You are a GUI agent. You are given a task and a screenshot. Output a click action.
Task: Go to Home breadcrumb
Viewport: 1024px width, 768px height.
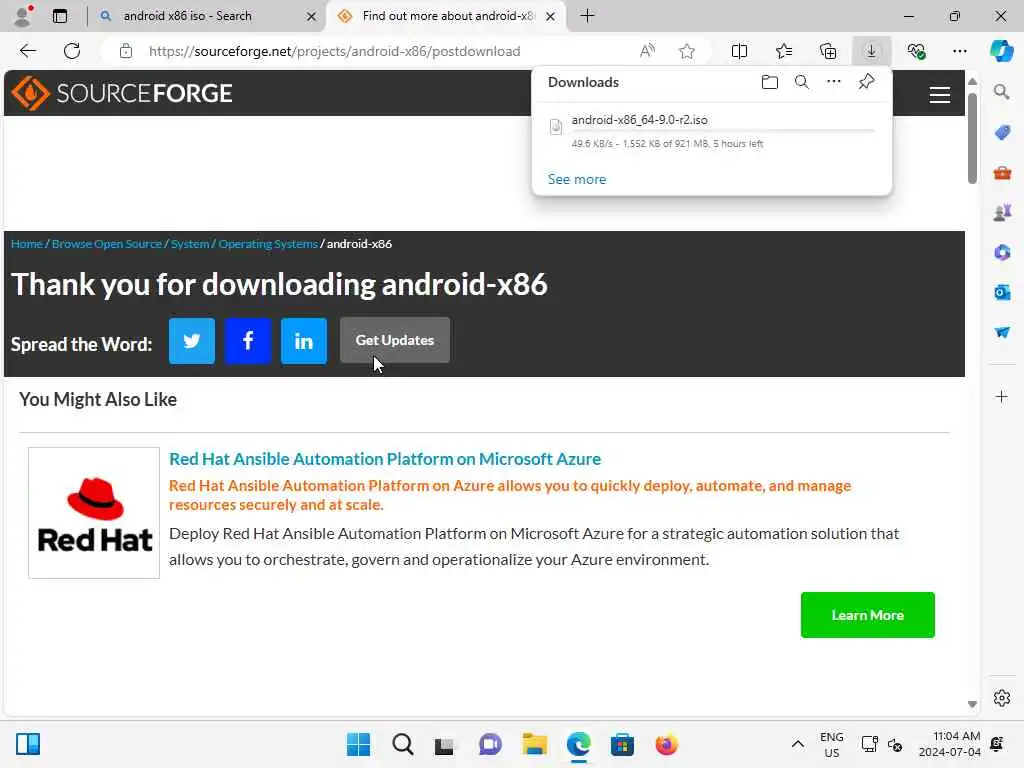27,244
